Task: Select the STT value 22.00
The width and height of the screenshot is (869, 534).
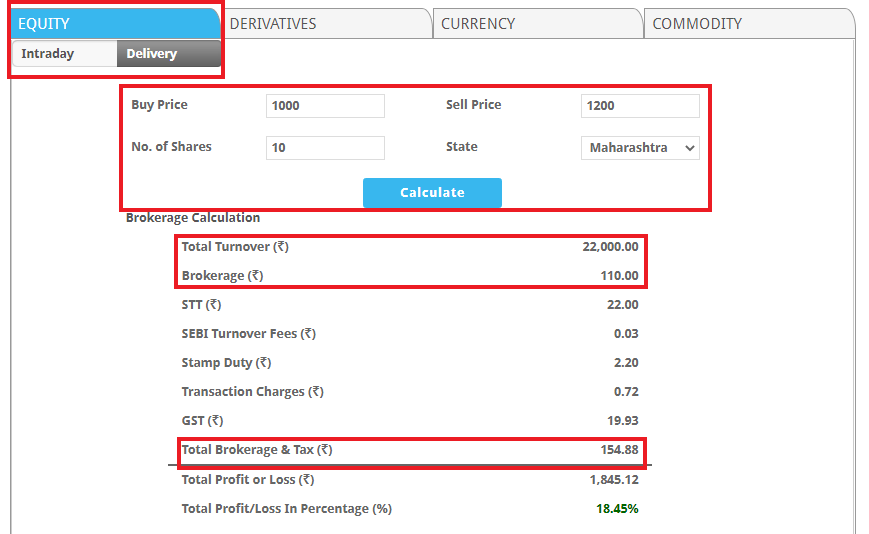Action: tap(622, 305)
